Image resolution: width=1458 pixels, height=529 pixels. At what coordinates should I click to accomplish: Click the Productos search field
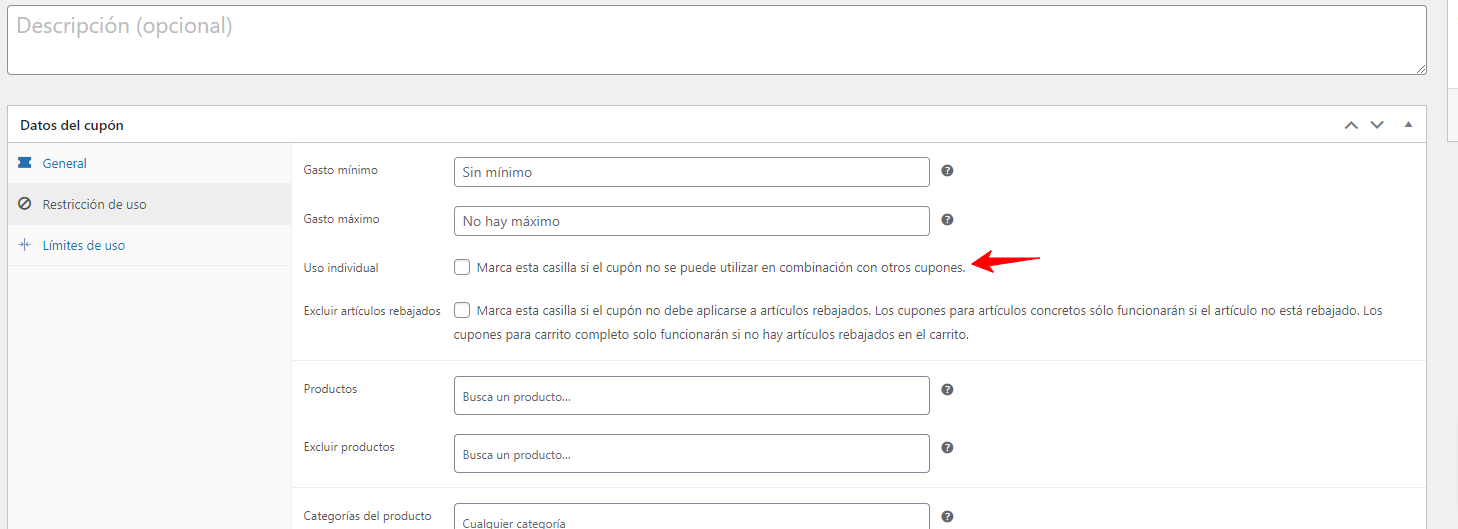coord(692,396)
